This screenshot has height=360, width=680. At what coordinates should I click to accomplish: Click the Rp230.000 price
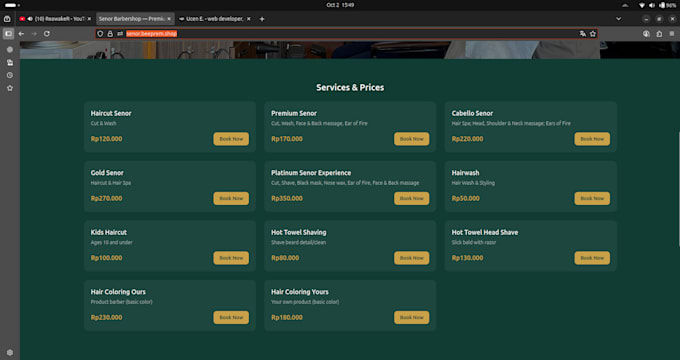point(106,317)
